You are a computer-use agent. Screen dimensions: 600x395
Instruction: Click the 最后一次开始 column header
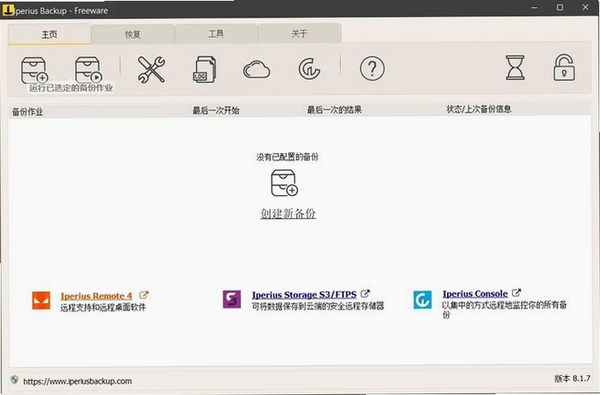(216, 111)
